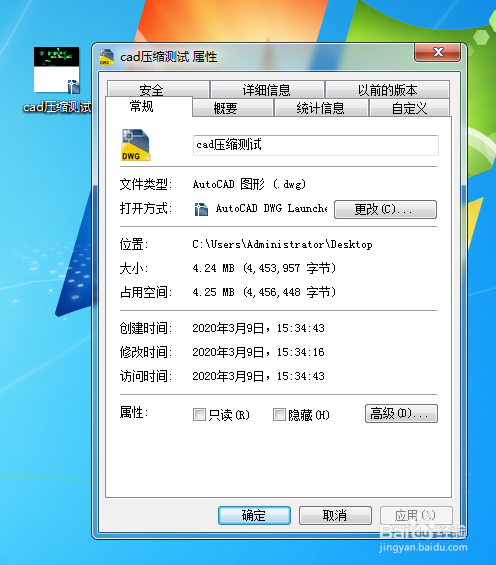
Task: Click the location path C:\Users\Administrator\Desktop
Action: (x=282, y=244)
